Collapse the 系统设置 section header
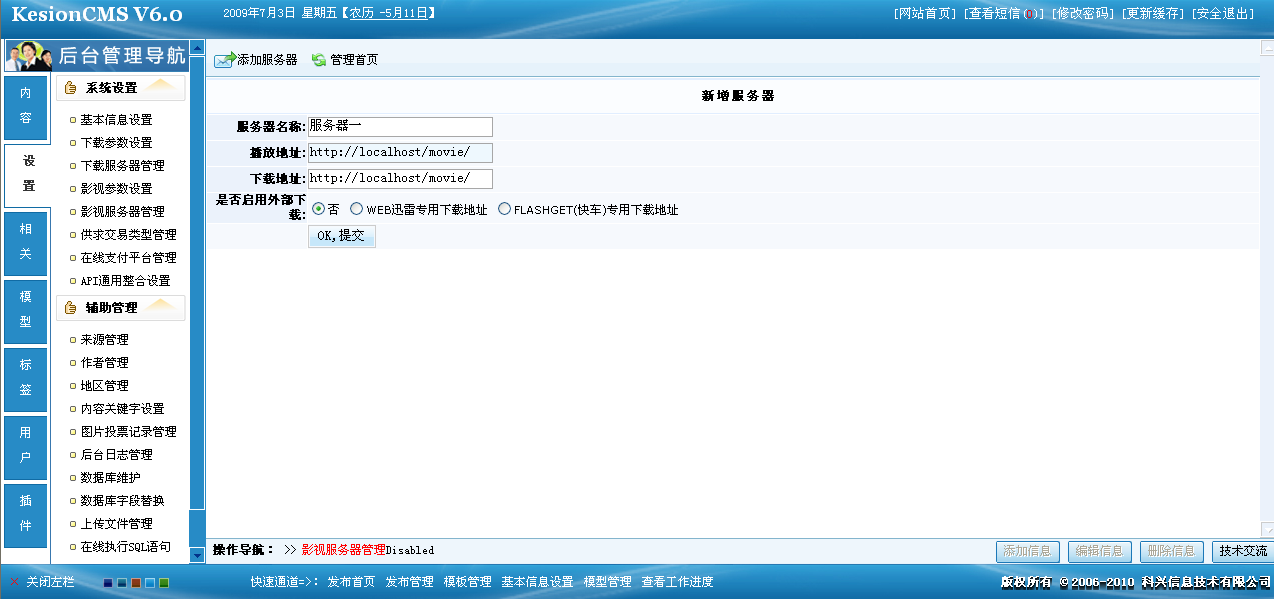This screenshot has height=599, width=1274. (x=121, y=88)
